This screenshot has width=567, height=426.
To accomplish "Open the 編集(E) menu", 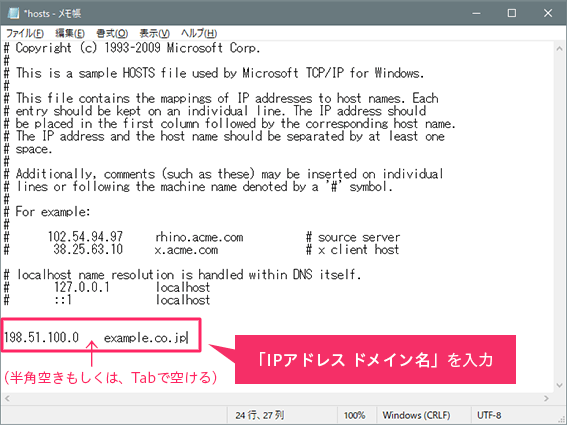I will coord(70,34).
